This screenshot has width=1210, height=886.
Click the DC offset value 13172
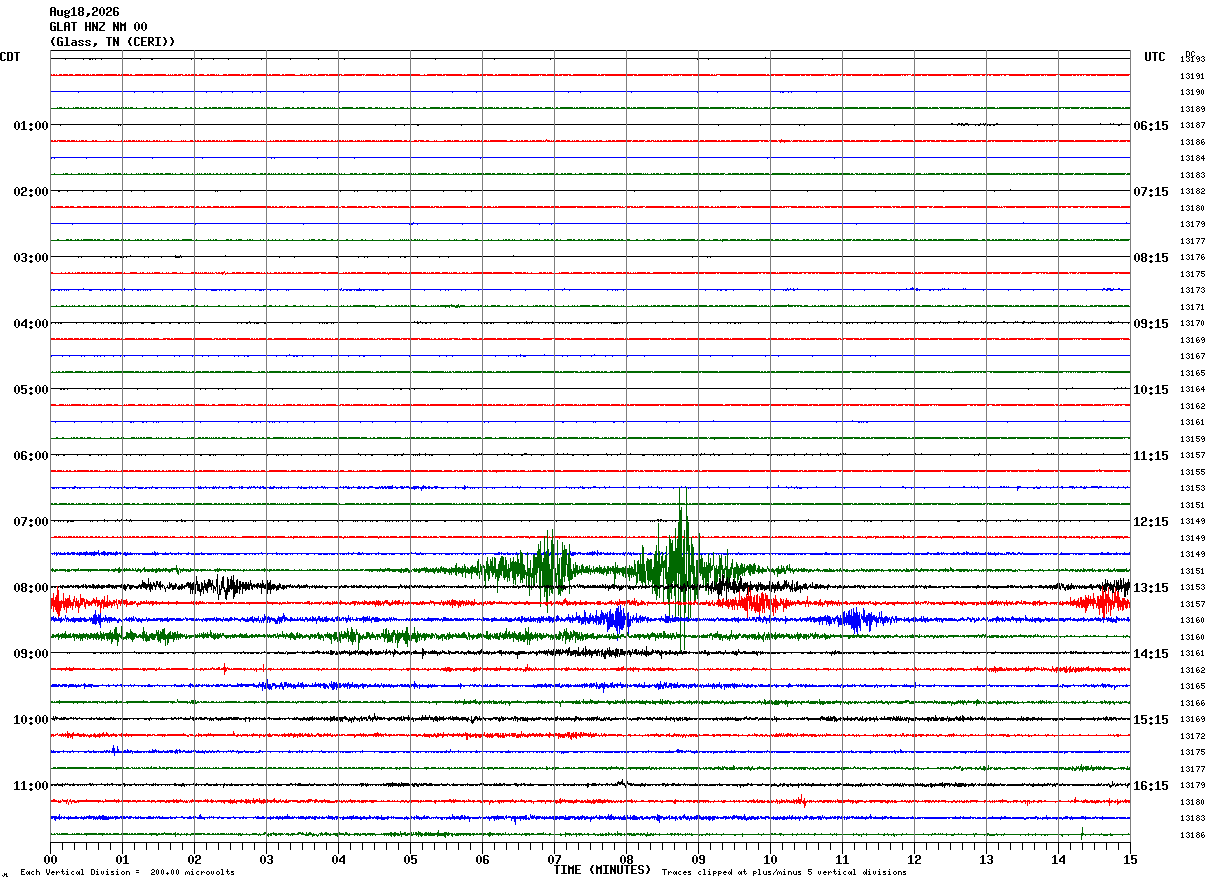pyautogui.click(x=1192, y=736)
